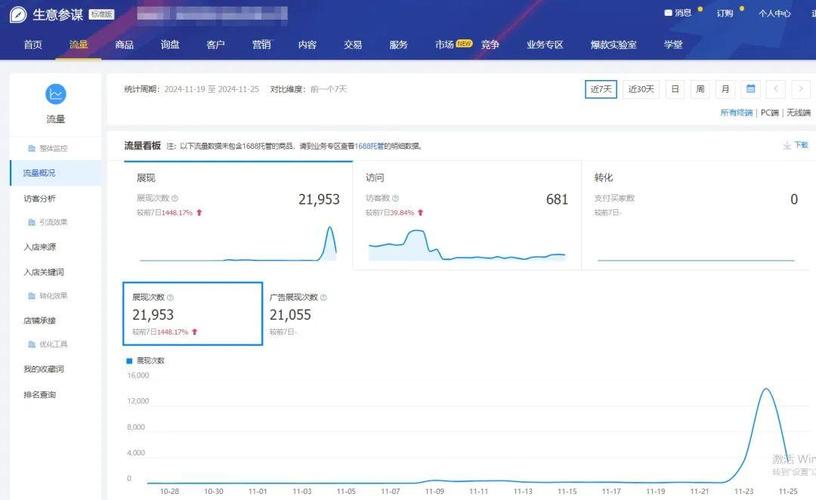Open the 商品 nav tab
Image resolution: width=816 pixels, height=500 pixels.
[124, 45]
